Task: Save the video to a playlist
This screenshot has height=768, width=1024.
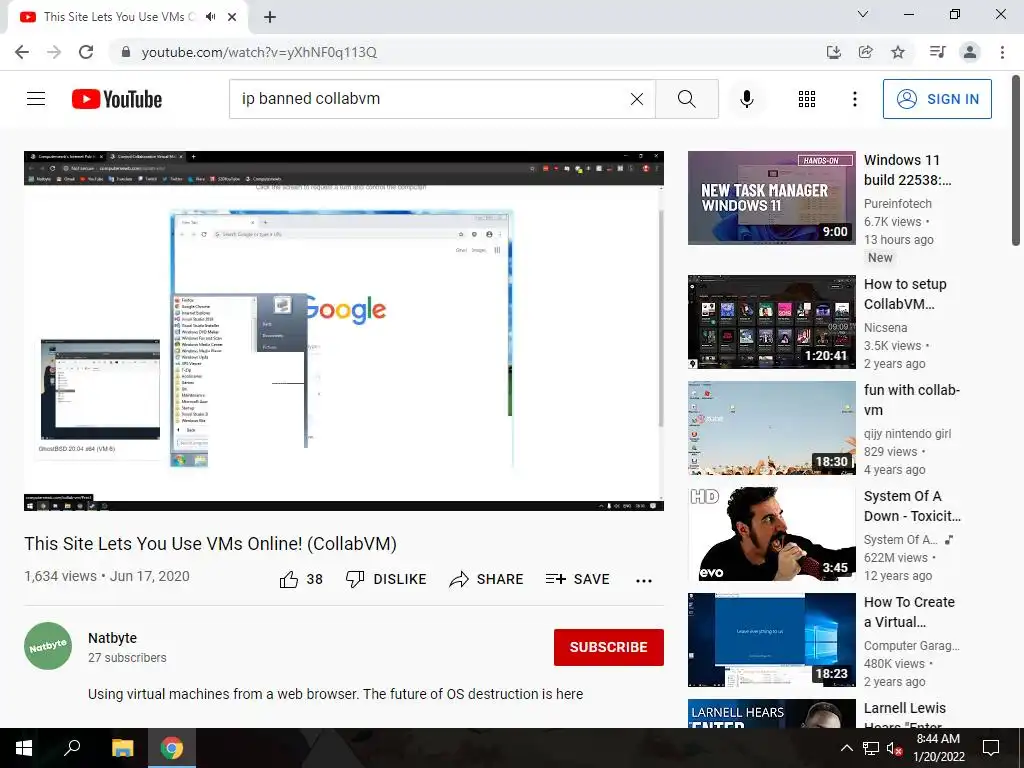Action: [577, 579]
